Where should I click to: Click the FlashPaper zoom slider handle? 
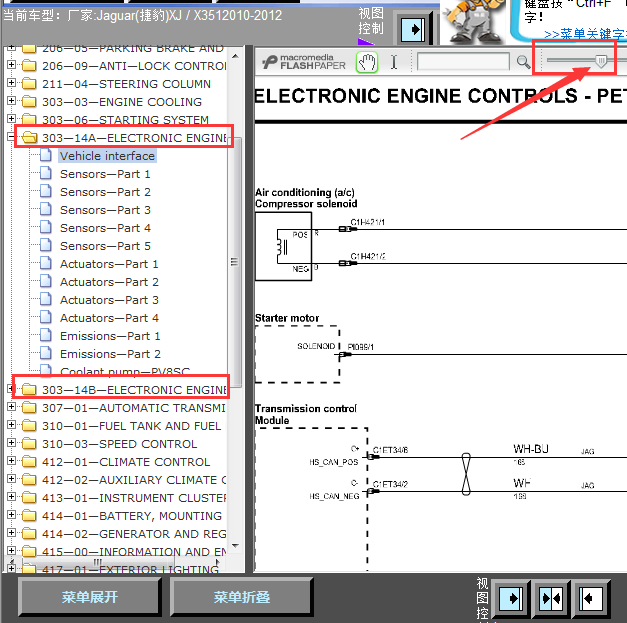pyautogui.click(x=601, y=61)
